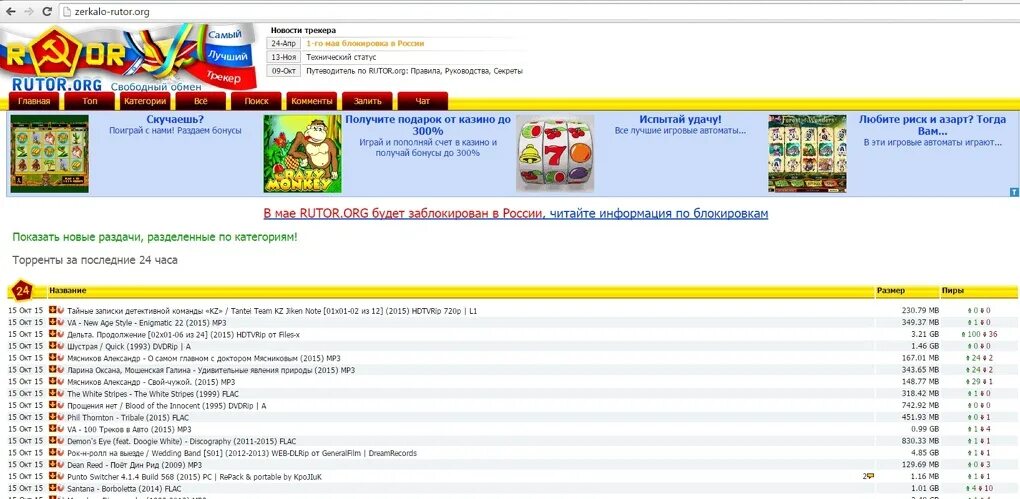The image size is (1020, 499).
Task: Click the Размер column header
Action: click(x=890, y=290)
